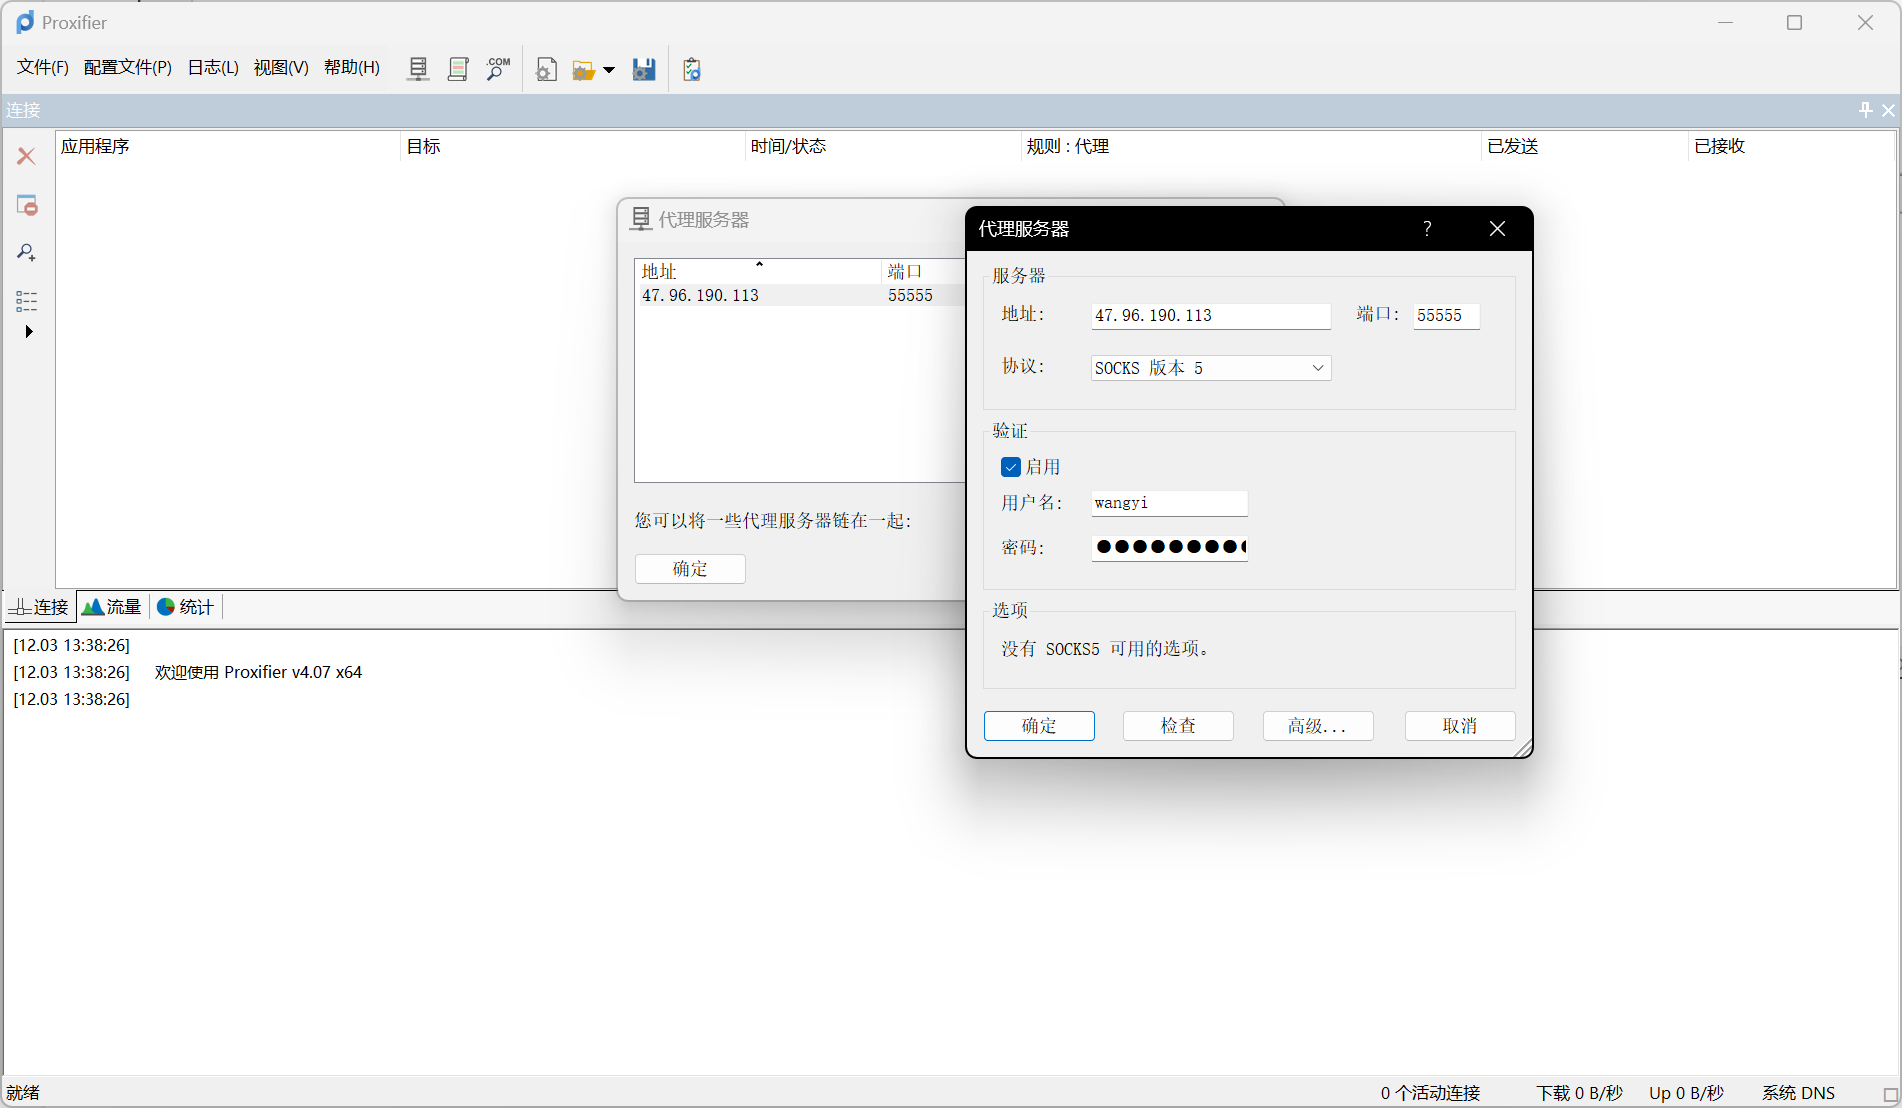Click the open profile folder icon
Screen dimensions: 1902x1108
tap(583, 70)
